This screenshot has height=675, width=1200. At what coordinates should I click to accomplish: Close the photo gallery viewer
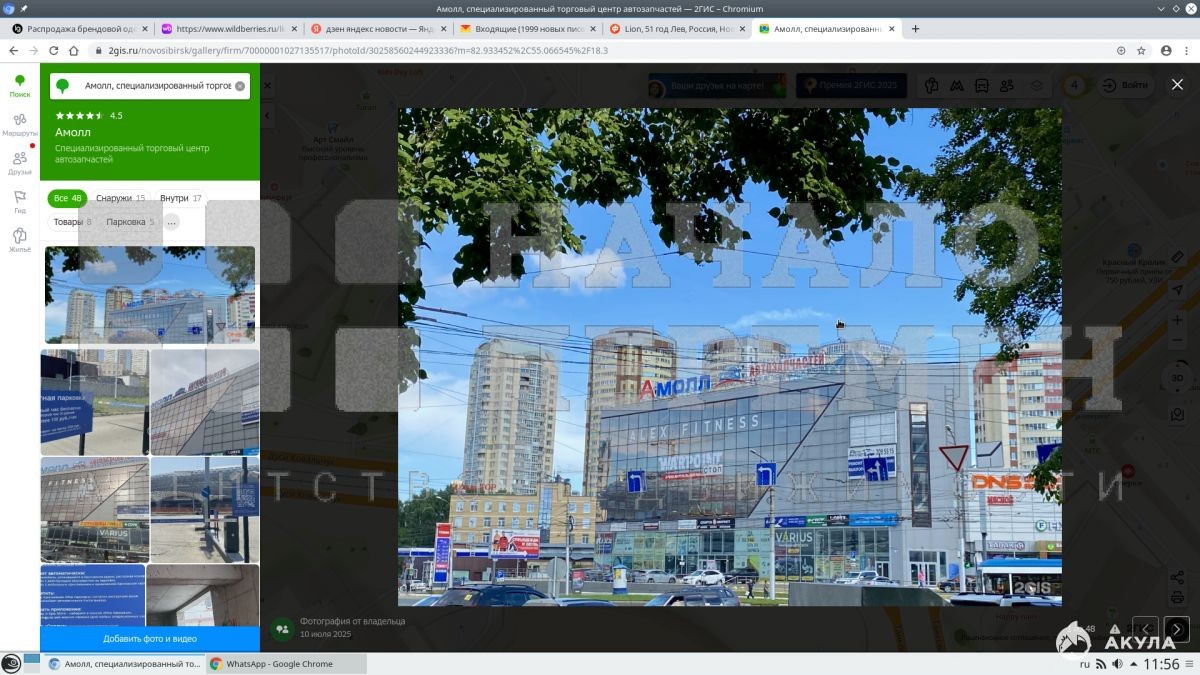1177,85
